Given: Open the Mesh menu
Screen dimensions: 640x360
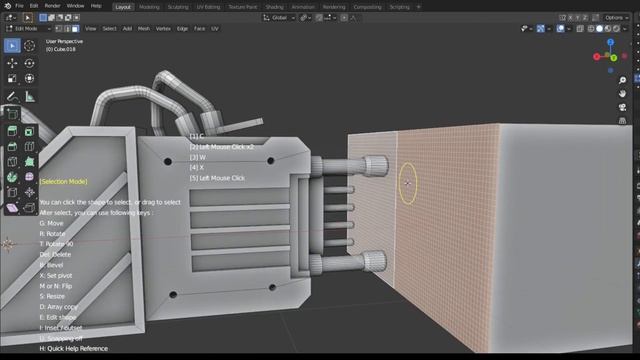Looking at the screenshot, I should point(144,29).
